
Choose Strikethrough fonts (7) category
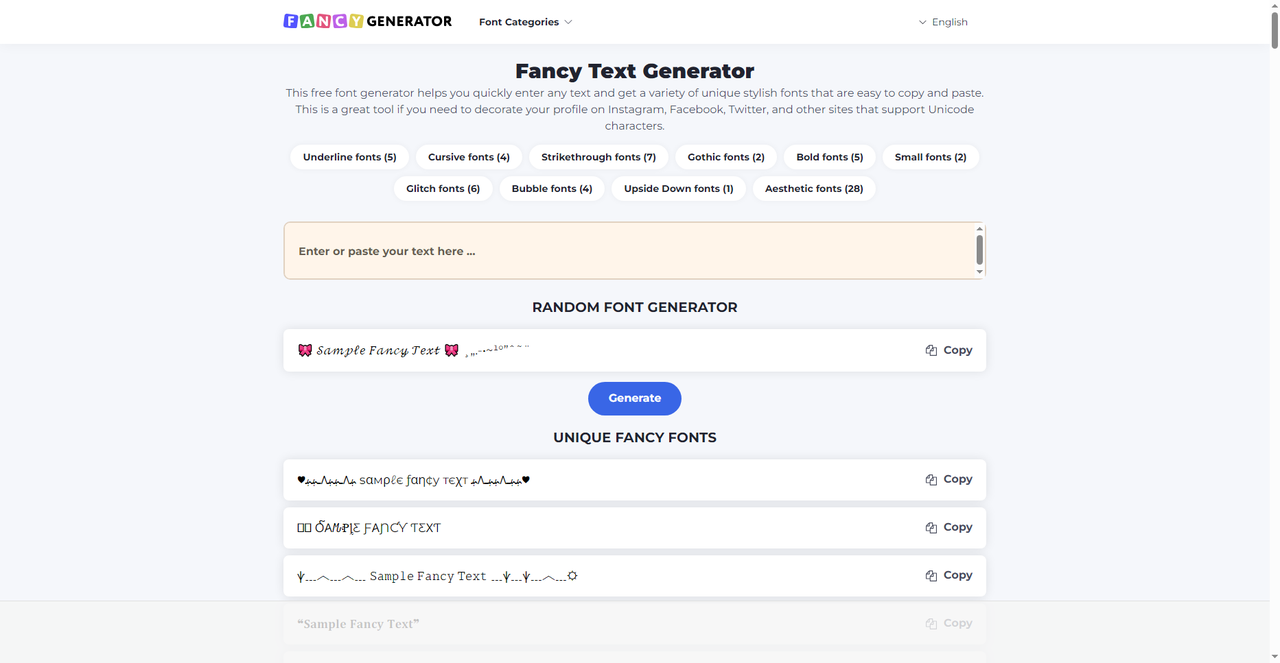click(x=598, y=157)
